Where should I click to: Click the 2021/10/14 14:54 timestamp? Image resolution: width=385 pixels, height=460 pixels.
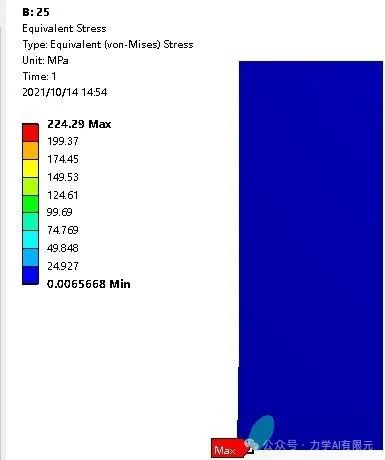(x=65, y=92)
